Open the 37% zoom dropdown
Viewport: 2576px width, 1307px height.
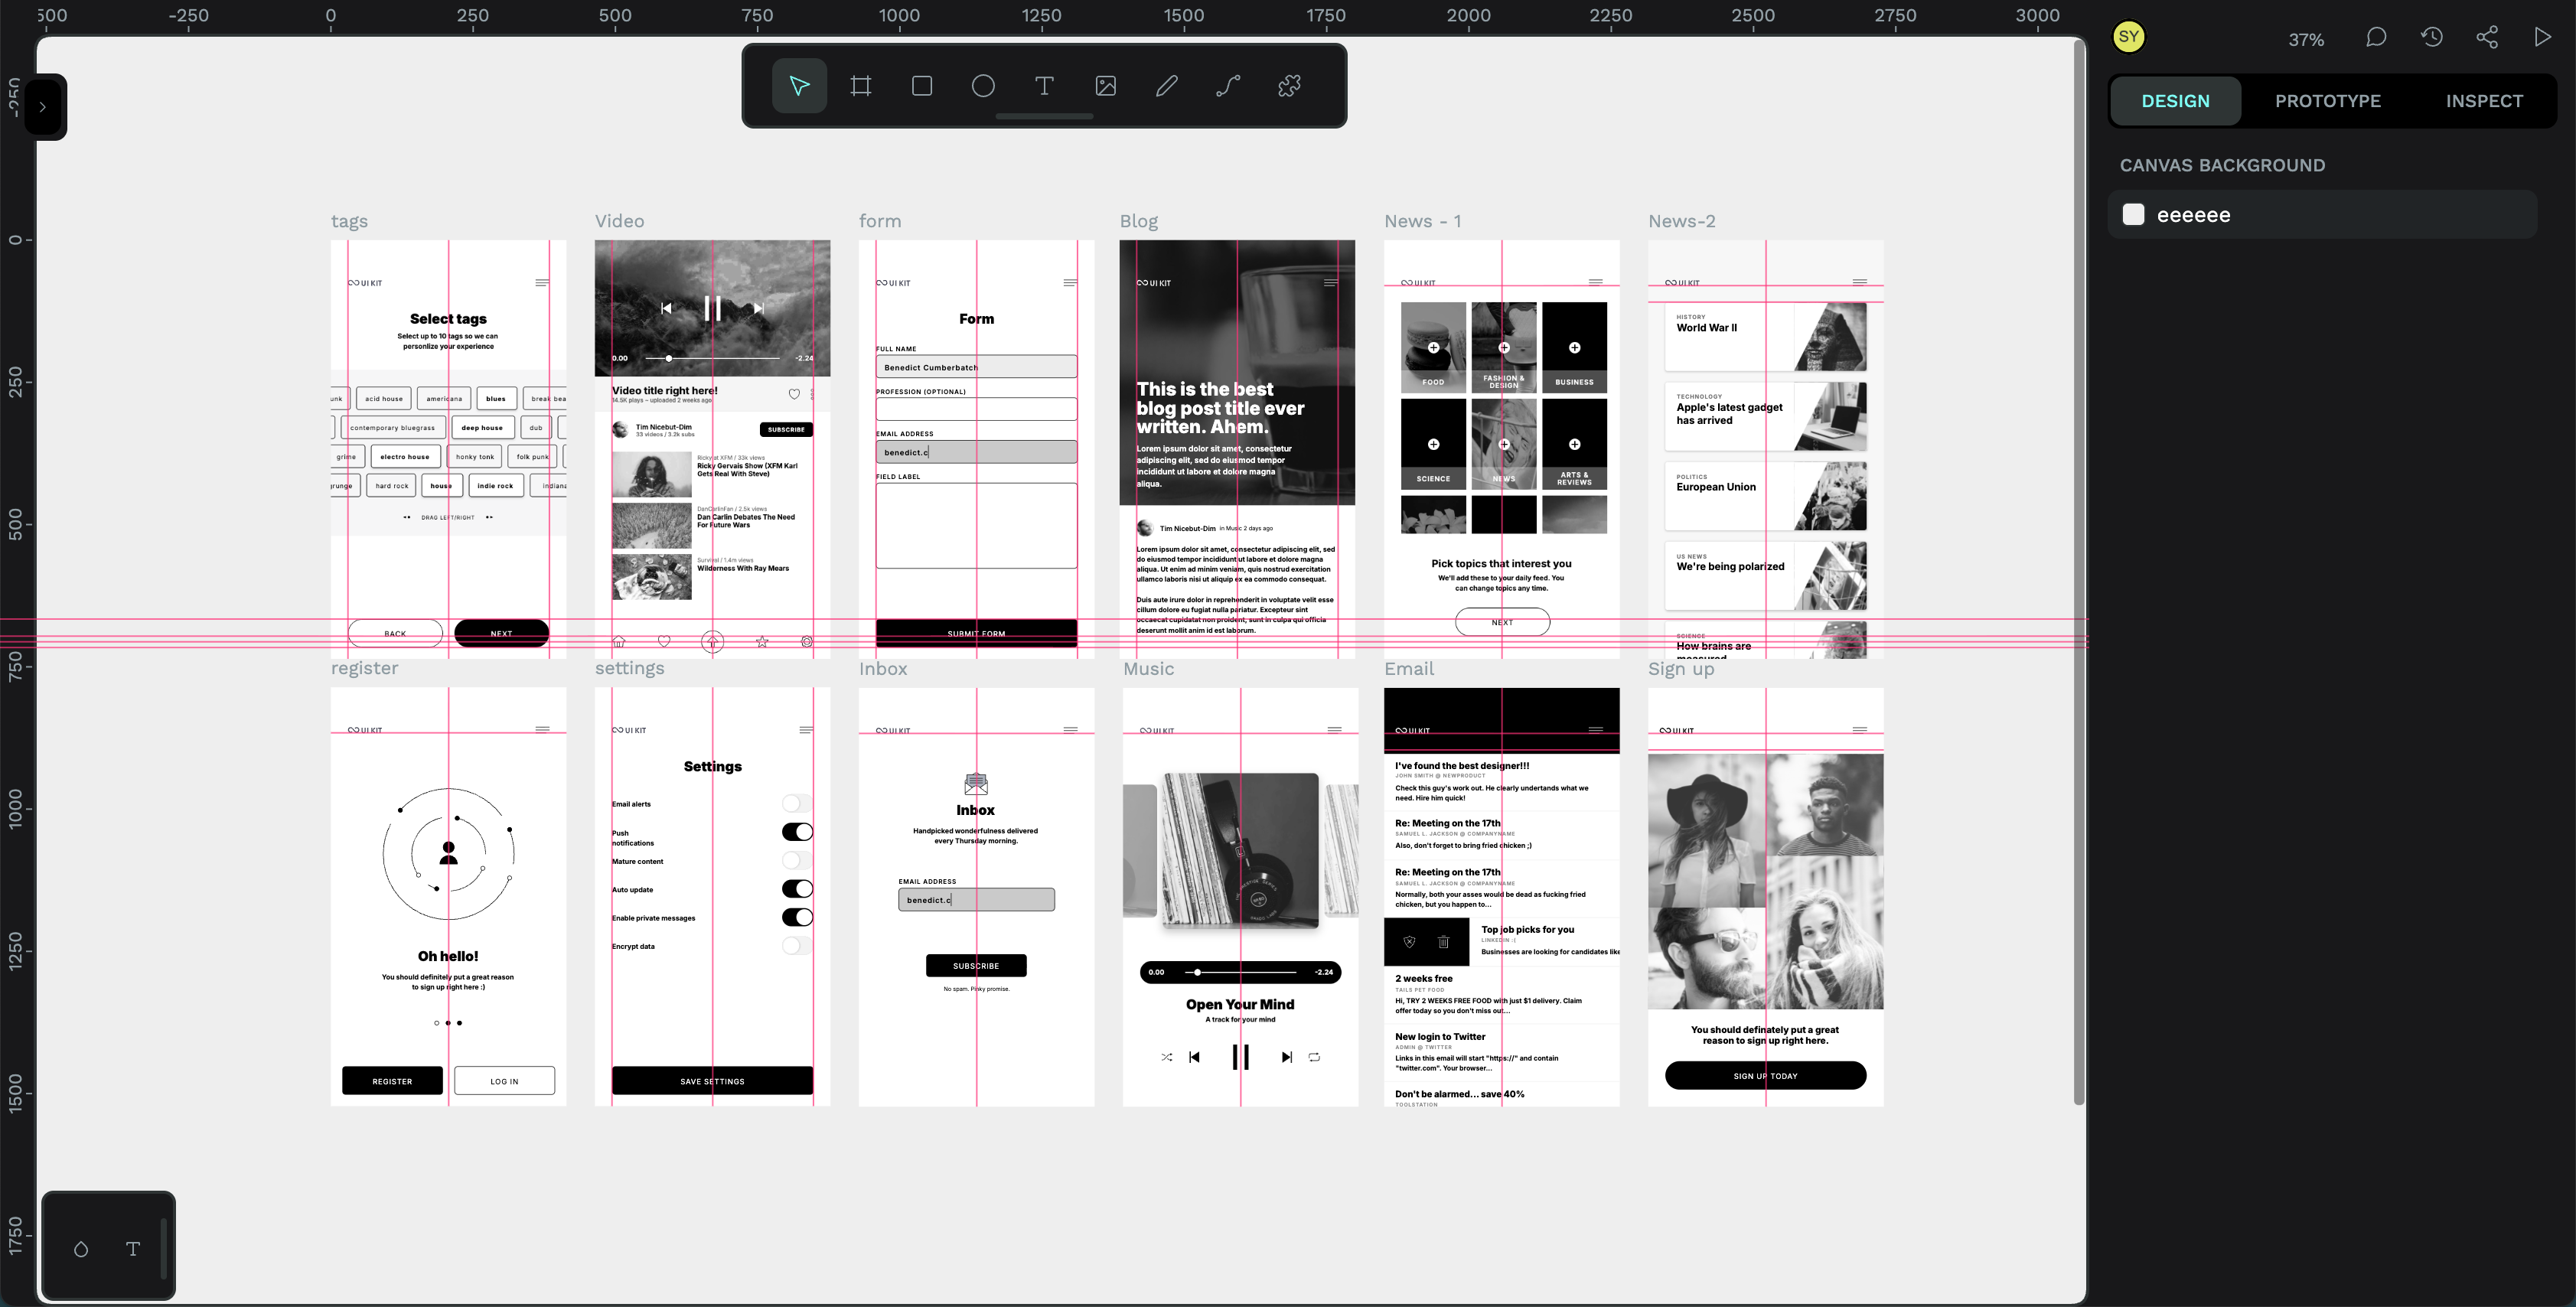tap(2306, 40)
